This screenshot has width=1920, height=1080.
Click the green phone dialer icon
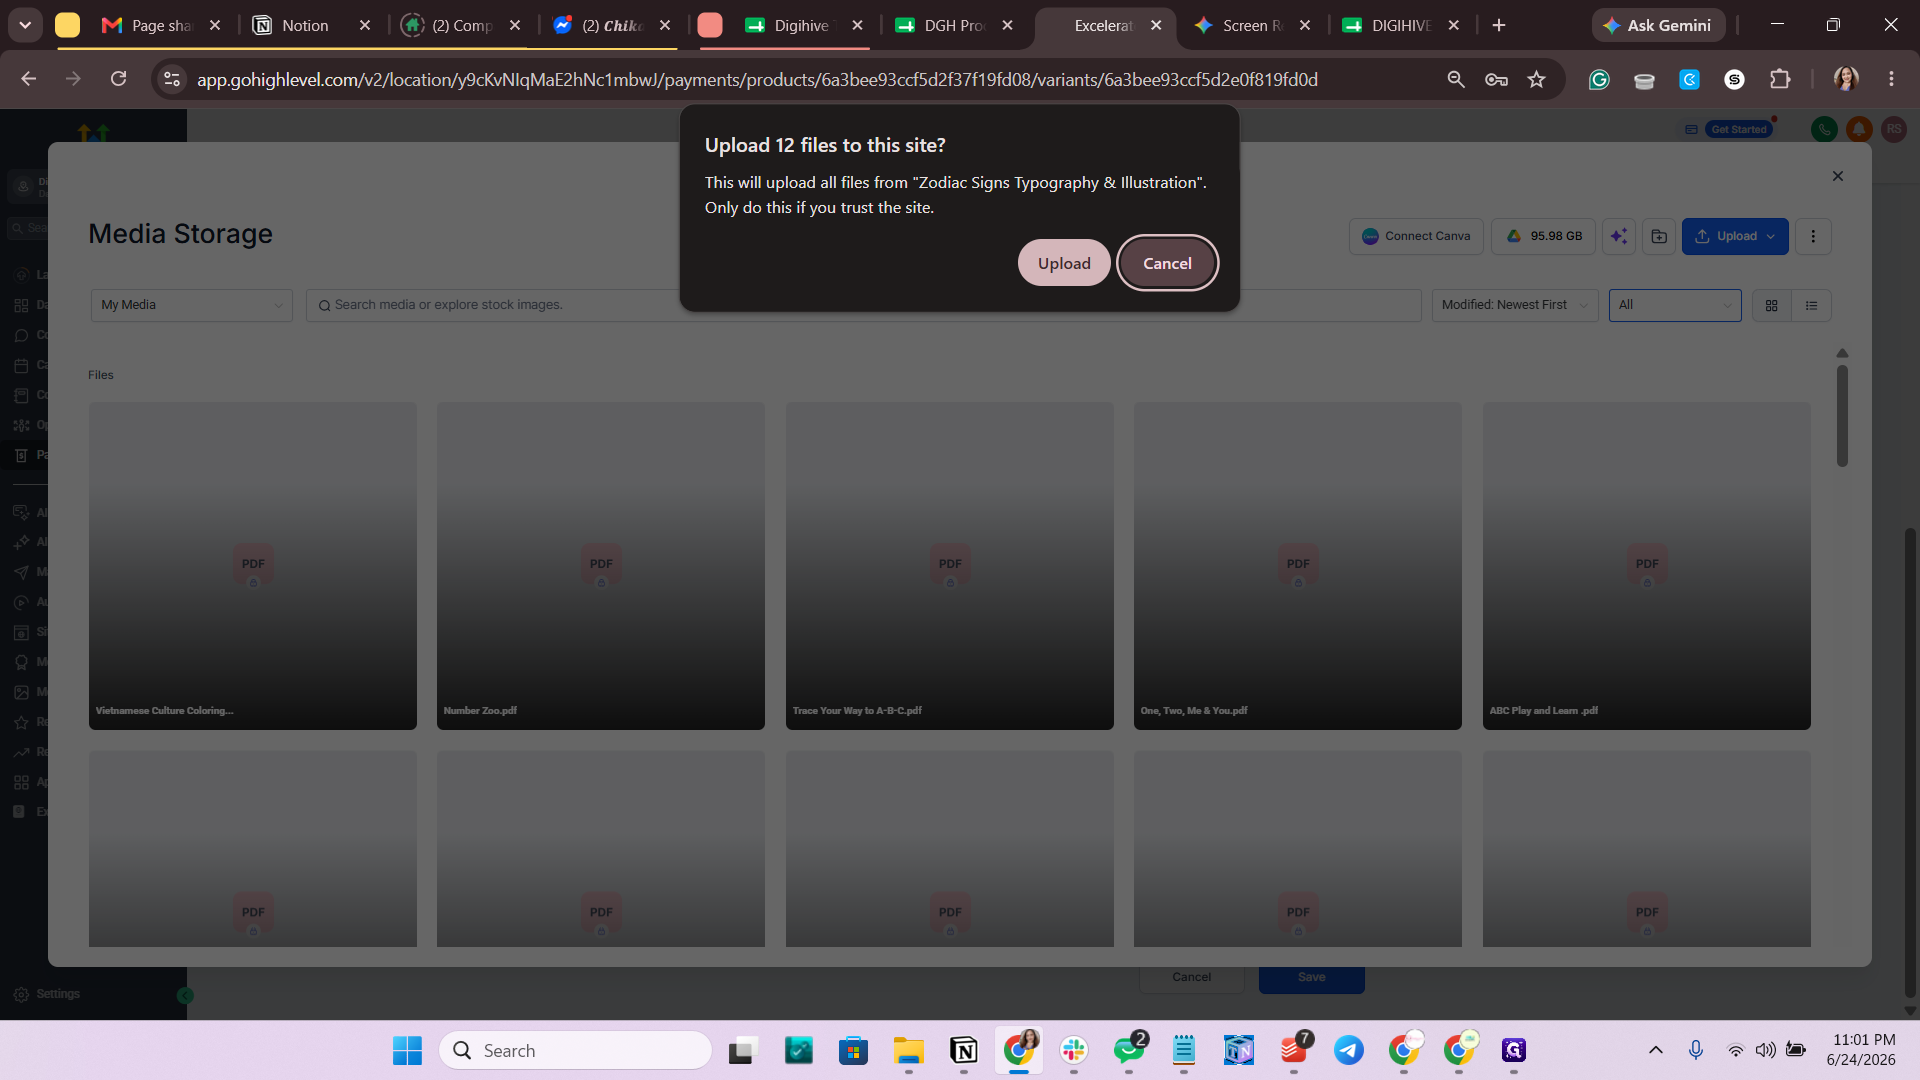click(x=1824, y=129)
